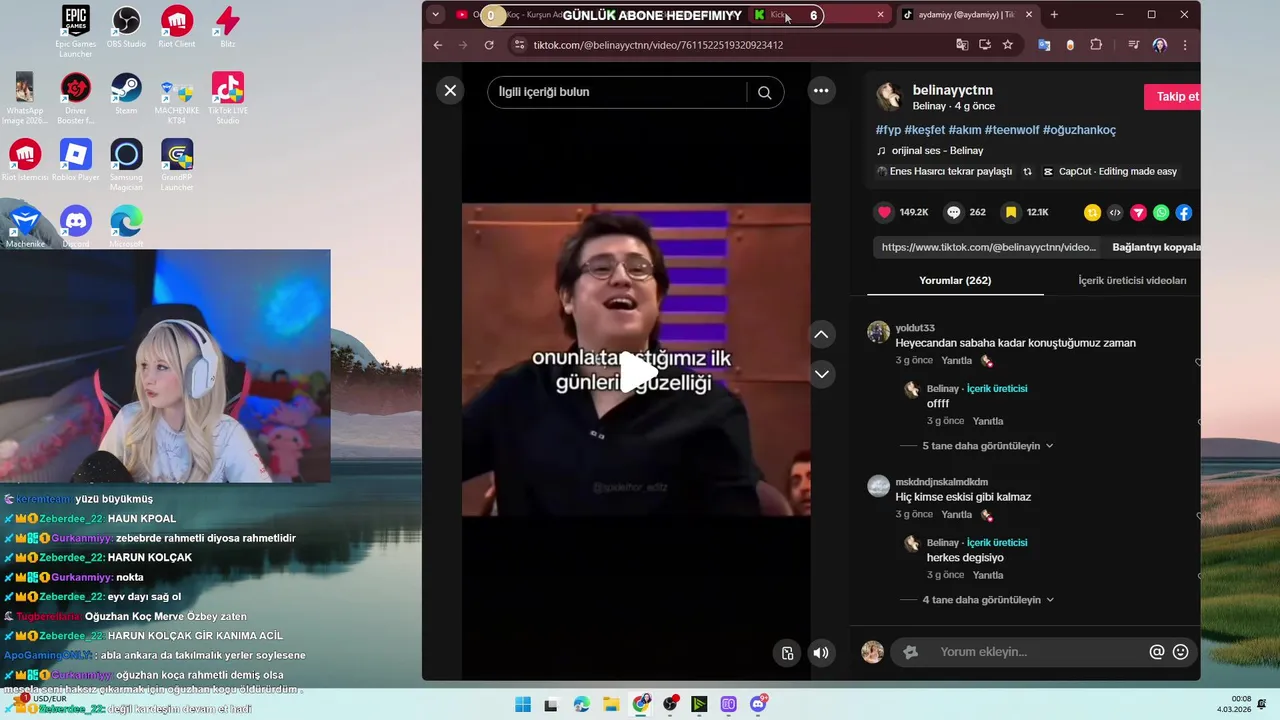
Task: Open the Chrome extensions puzzle icon
Action: tap(1096, 45)
